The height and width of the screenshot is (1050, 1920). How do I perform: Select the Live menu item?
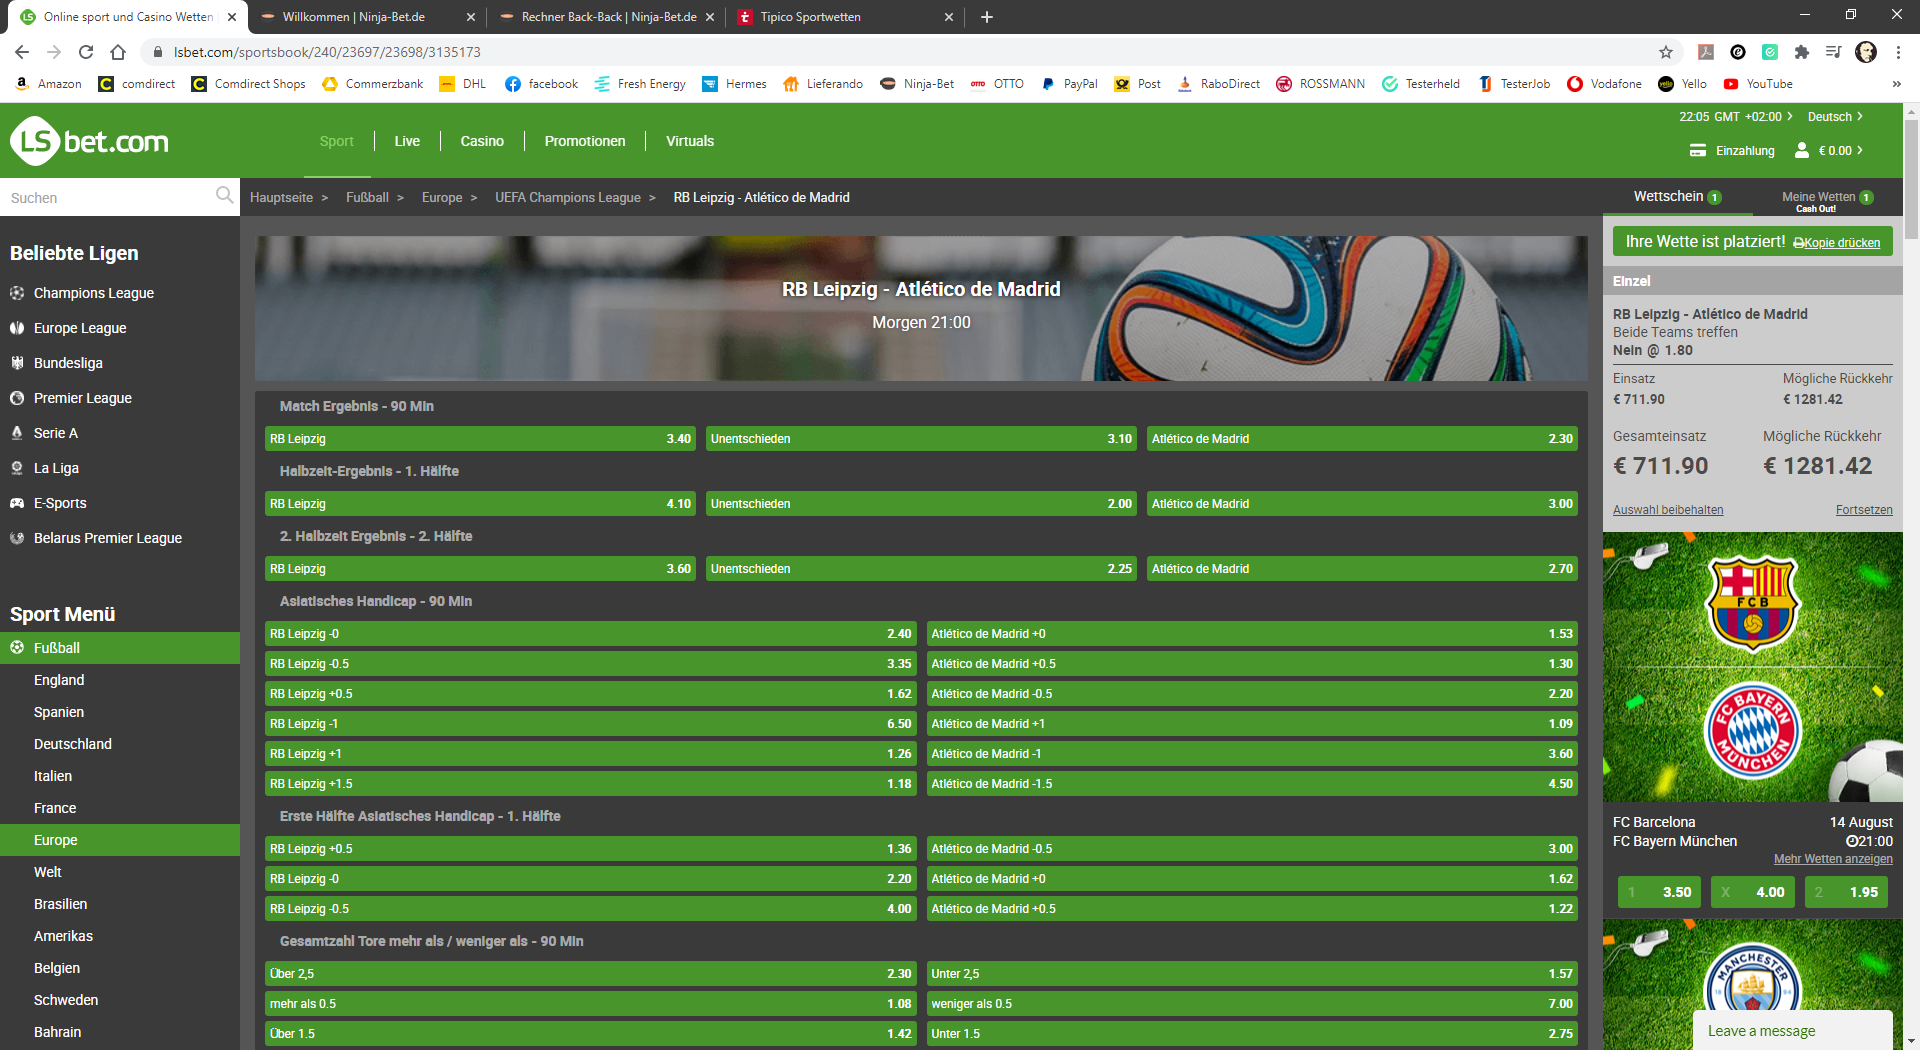coord(407,141)
